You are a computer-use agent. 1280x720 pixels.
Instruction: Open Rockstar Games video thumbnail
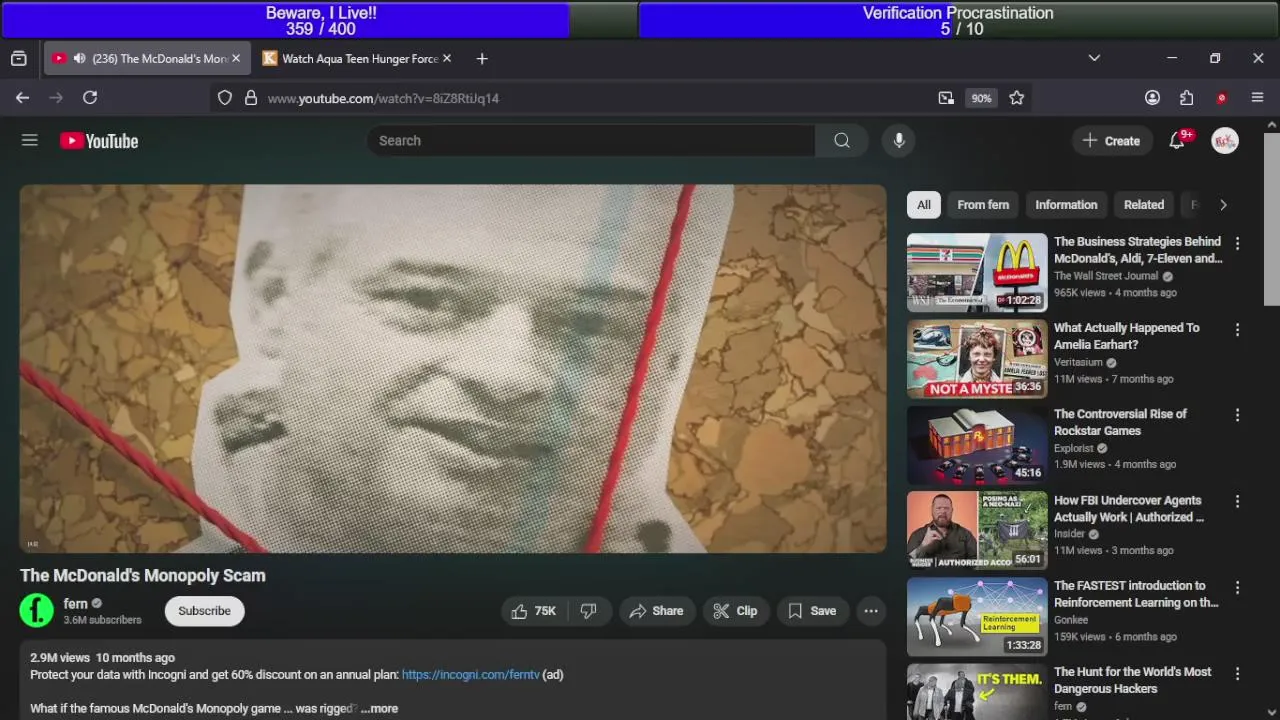[977, 445]
